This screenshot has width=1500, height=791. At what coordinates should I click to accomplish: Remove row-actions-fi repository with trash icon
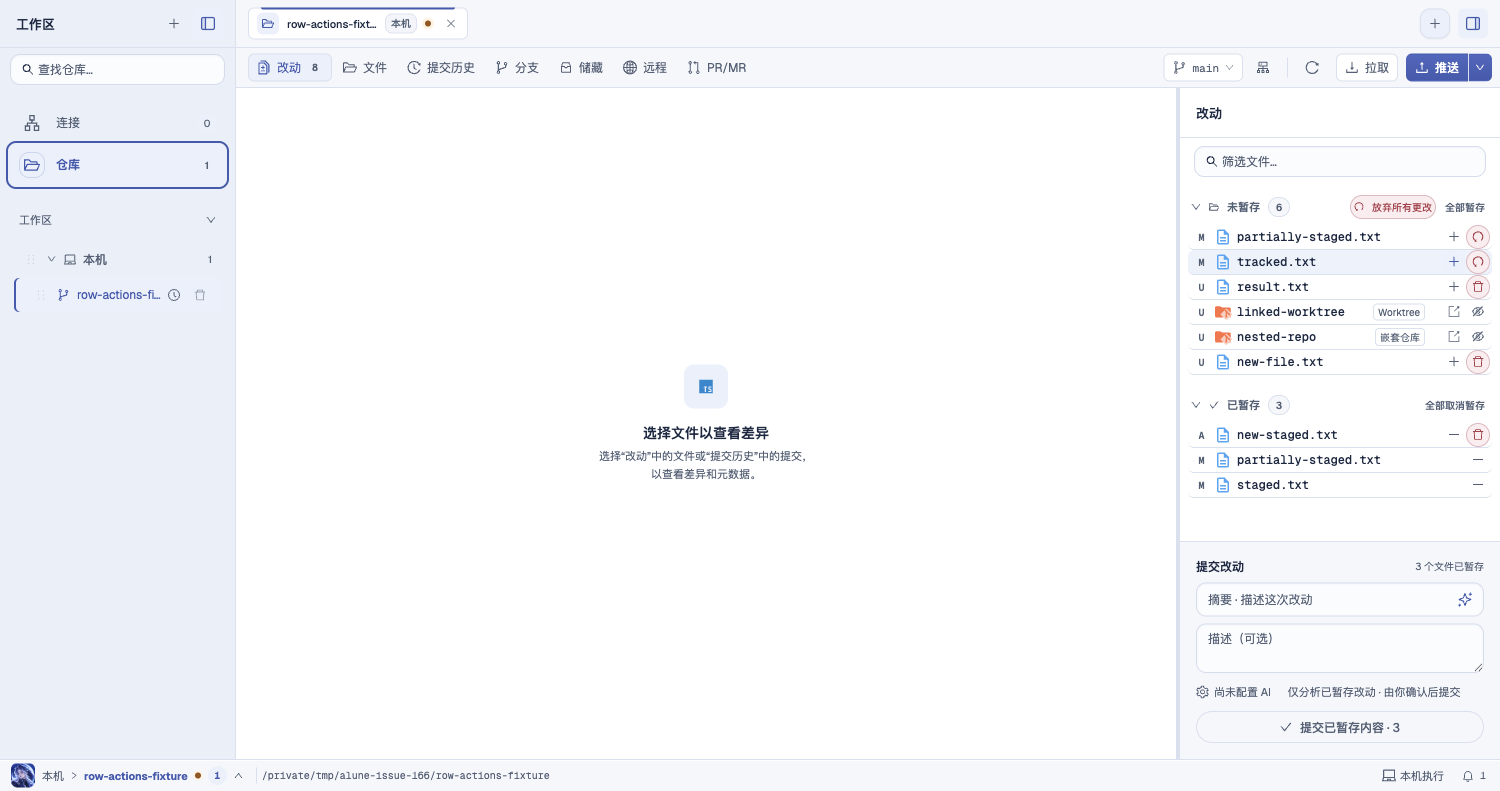pos(200,295)
